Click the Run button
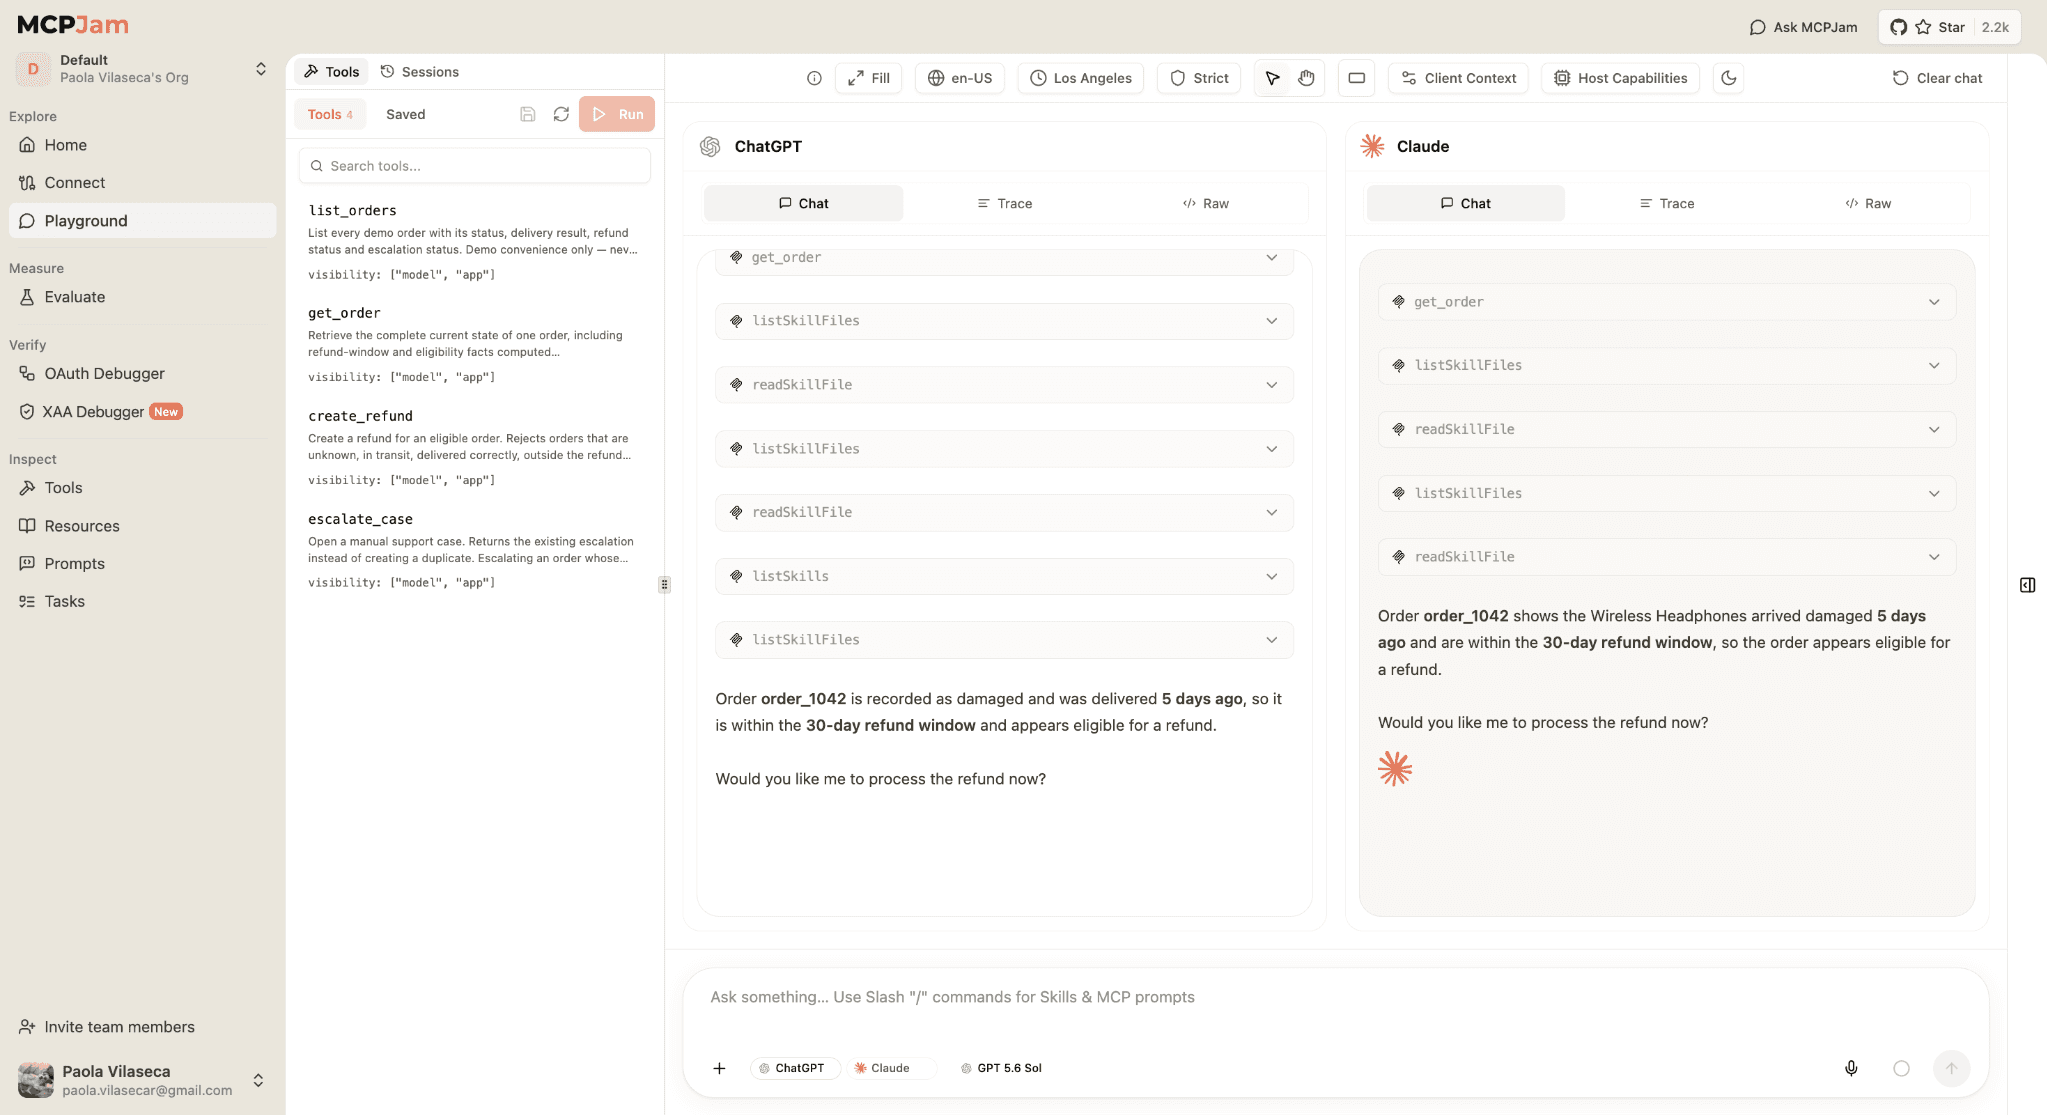Viewport: 2047px width, 1115px height. 617,114
